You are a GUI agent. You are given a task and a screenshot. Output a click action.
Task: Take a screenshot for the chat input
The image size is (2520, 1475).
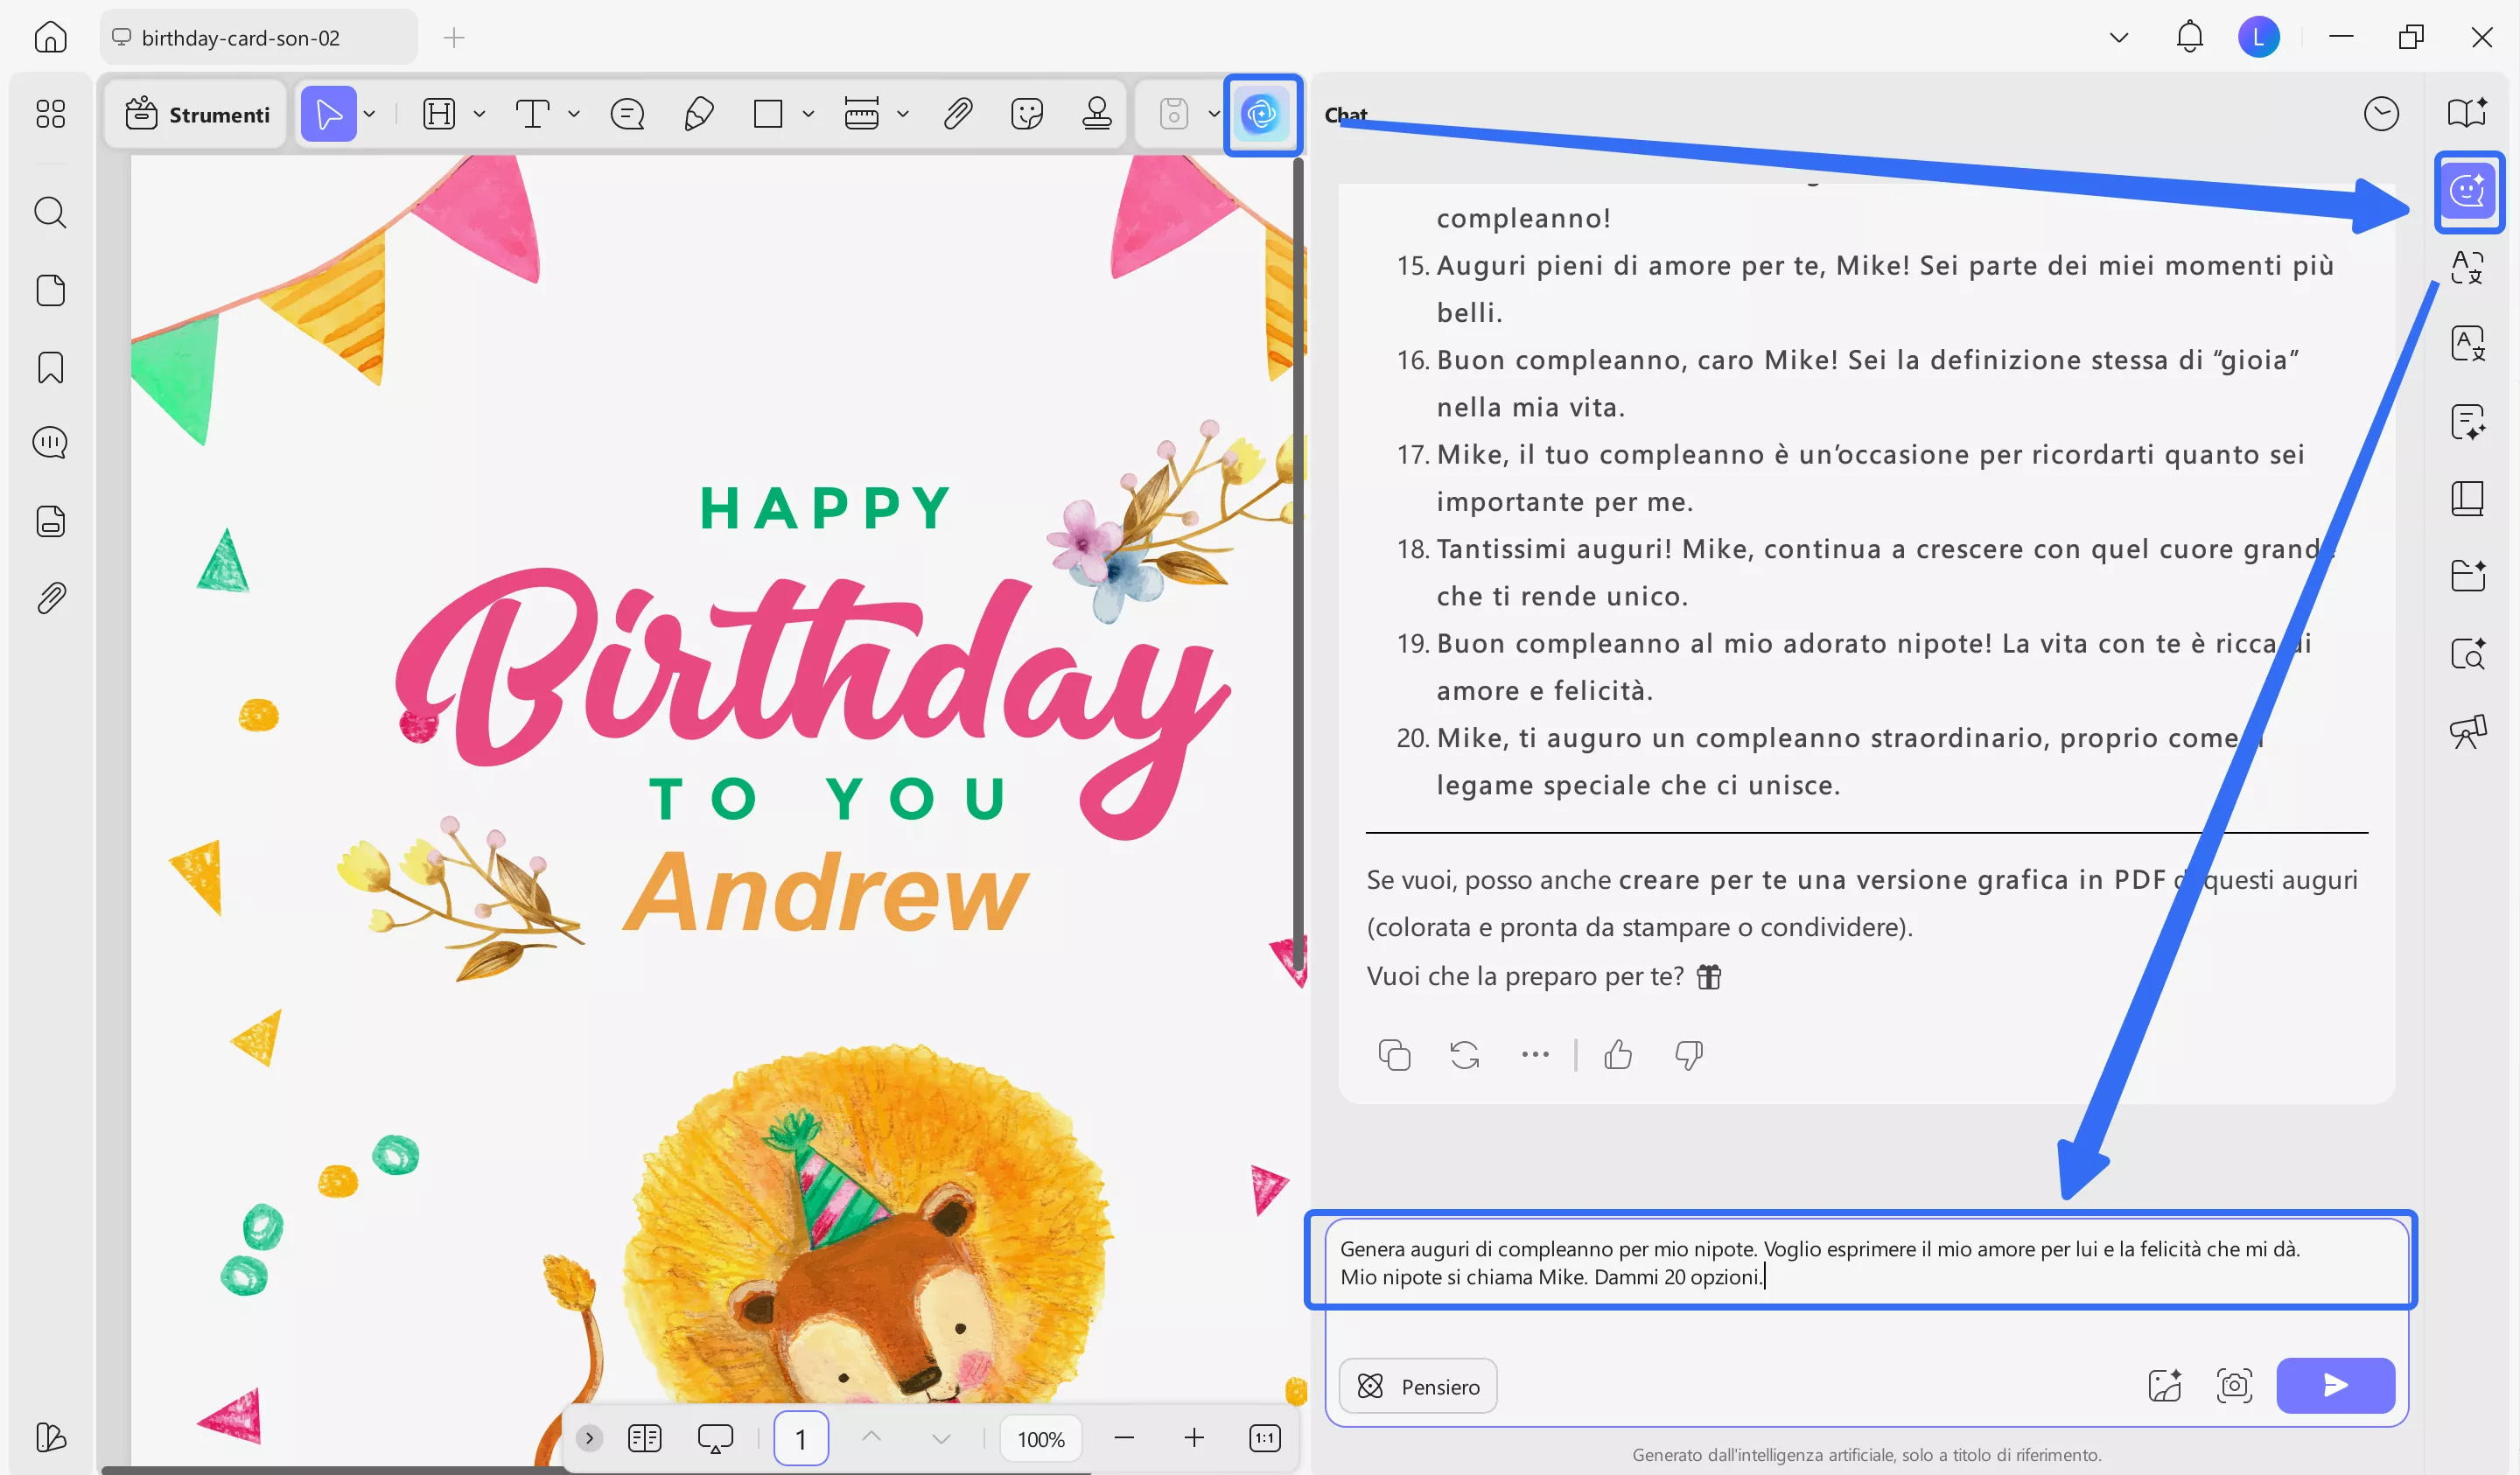click(x=2235, y=1386)
